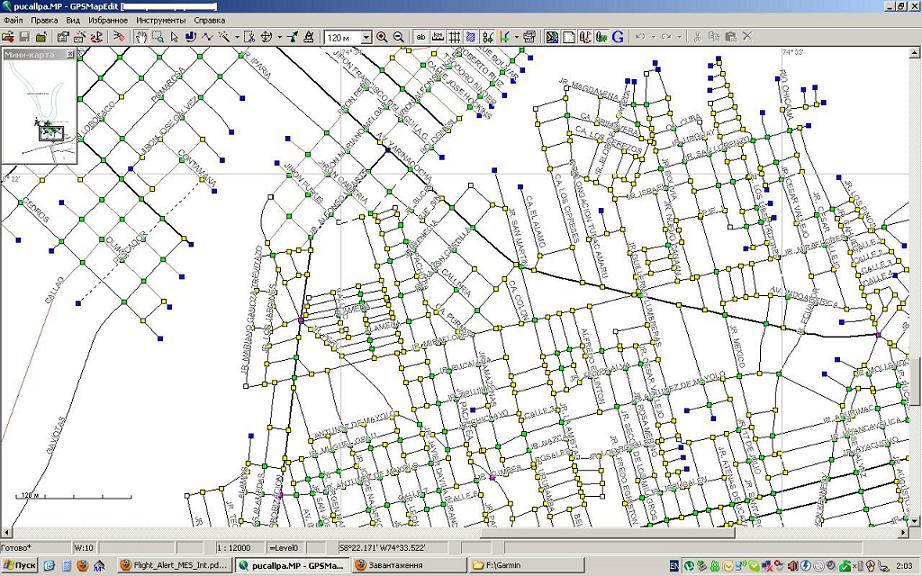The image size is (922, 576).
Task: Toggle the grid display button
Action: [x=454, y=37]
